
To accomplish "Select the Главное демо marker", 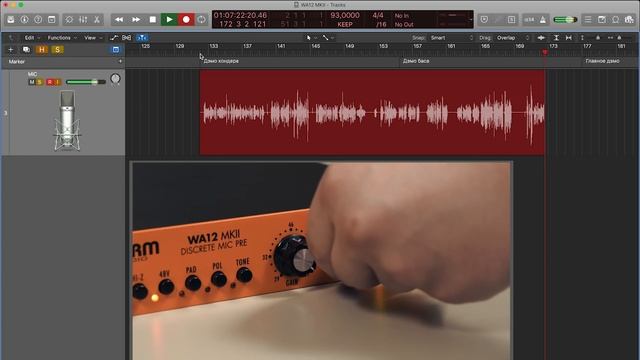I will click(x=602, y=61).
